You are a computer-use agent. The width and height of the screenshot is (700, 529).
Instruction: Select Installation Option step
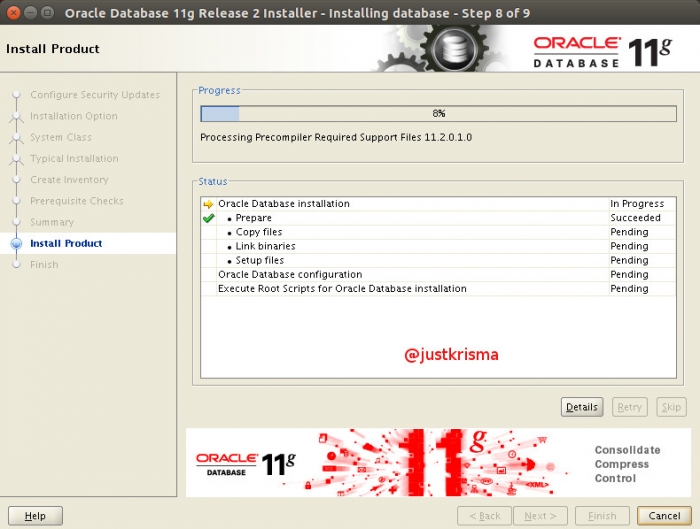click(x=74, y=116)
